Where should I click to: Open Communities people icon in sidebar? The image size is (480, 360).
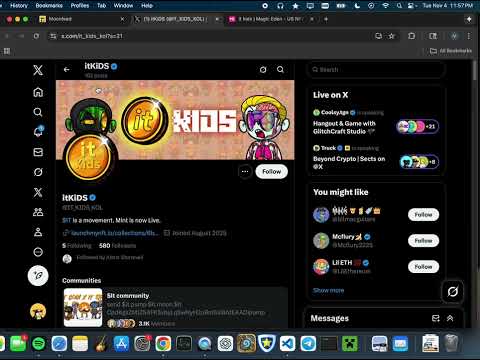tap(38, 212)
